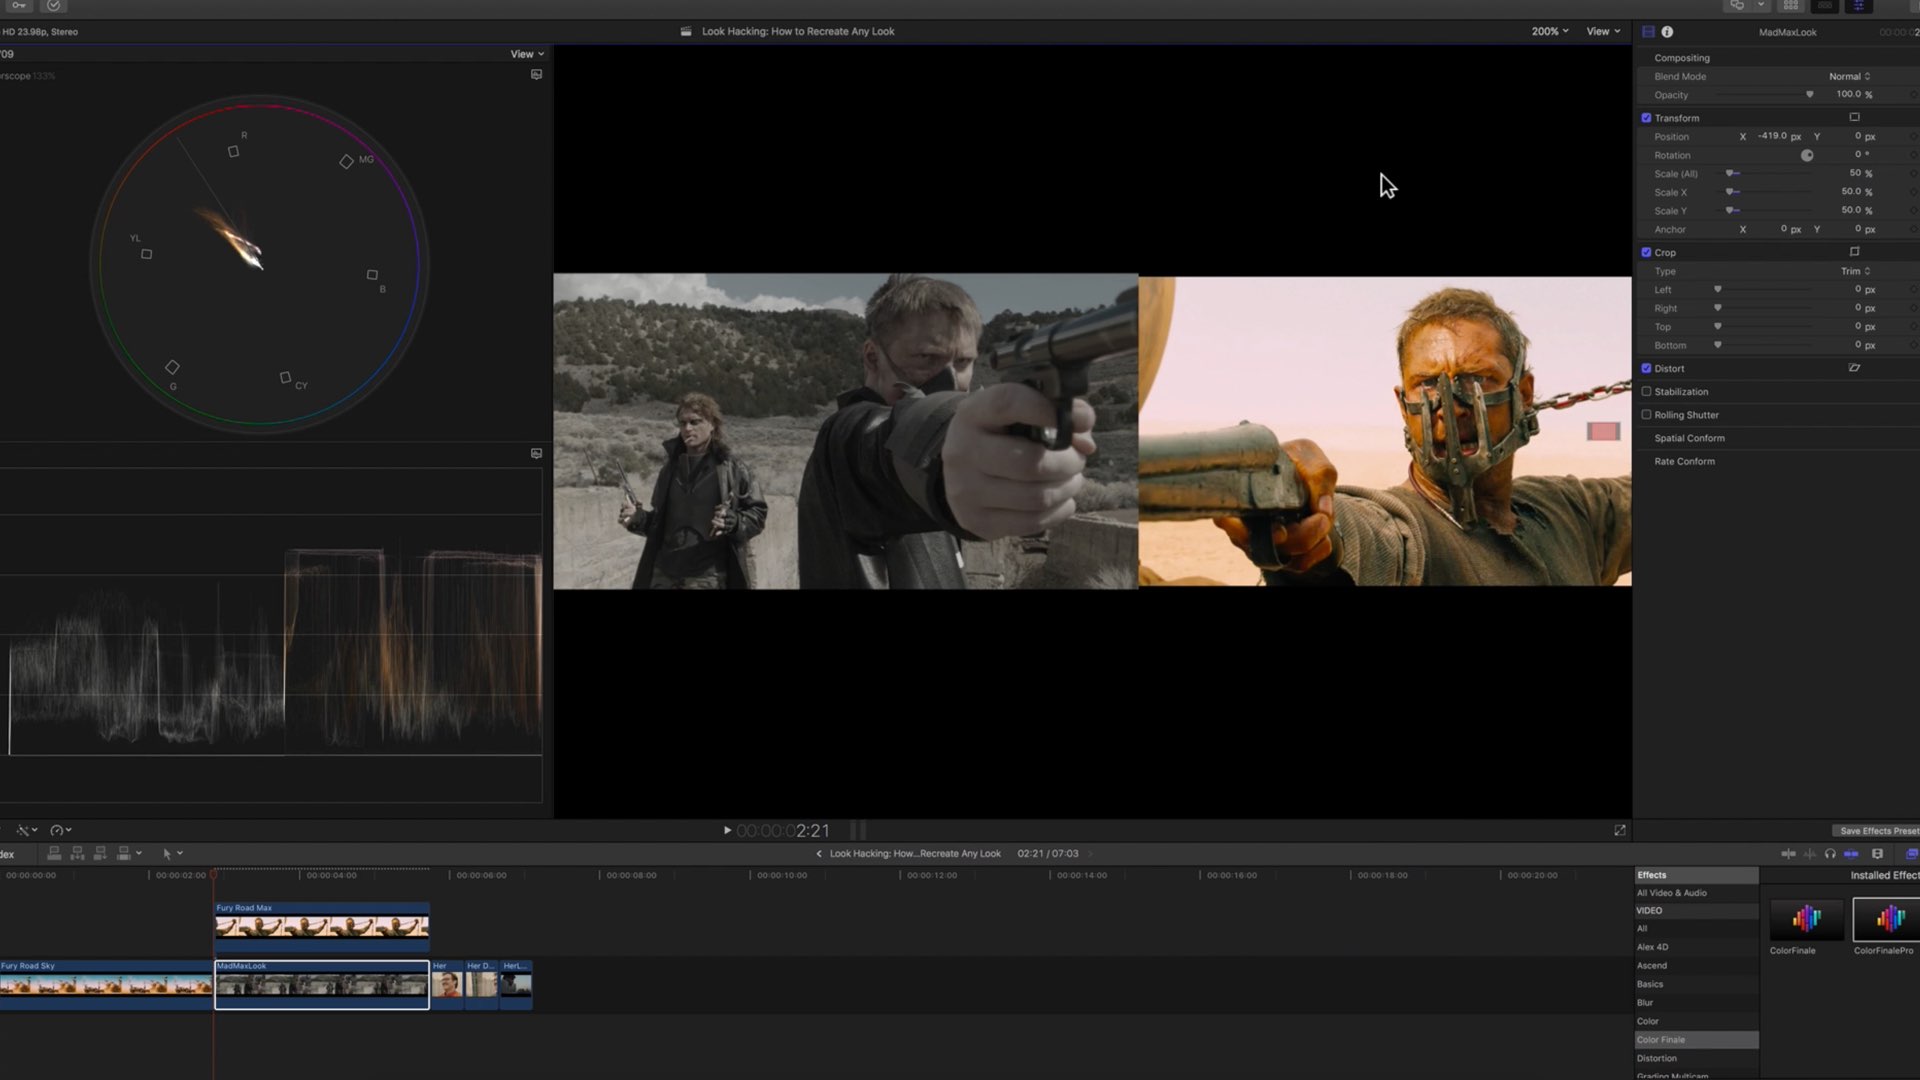Open the enhancements magic wand dropdown
Image resolution: width=1920 pixels, height=1080 pixels.
pyautogui.click(x=27, y=830)
